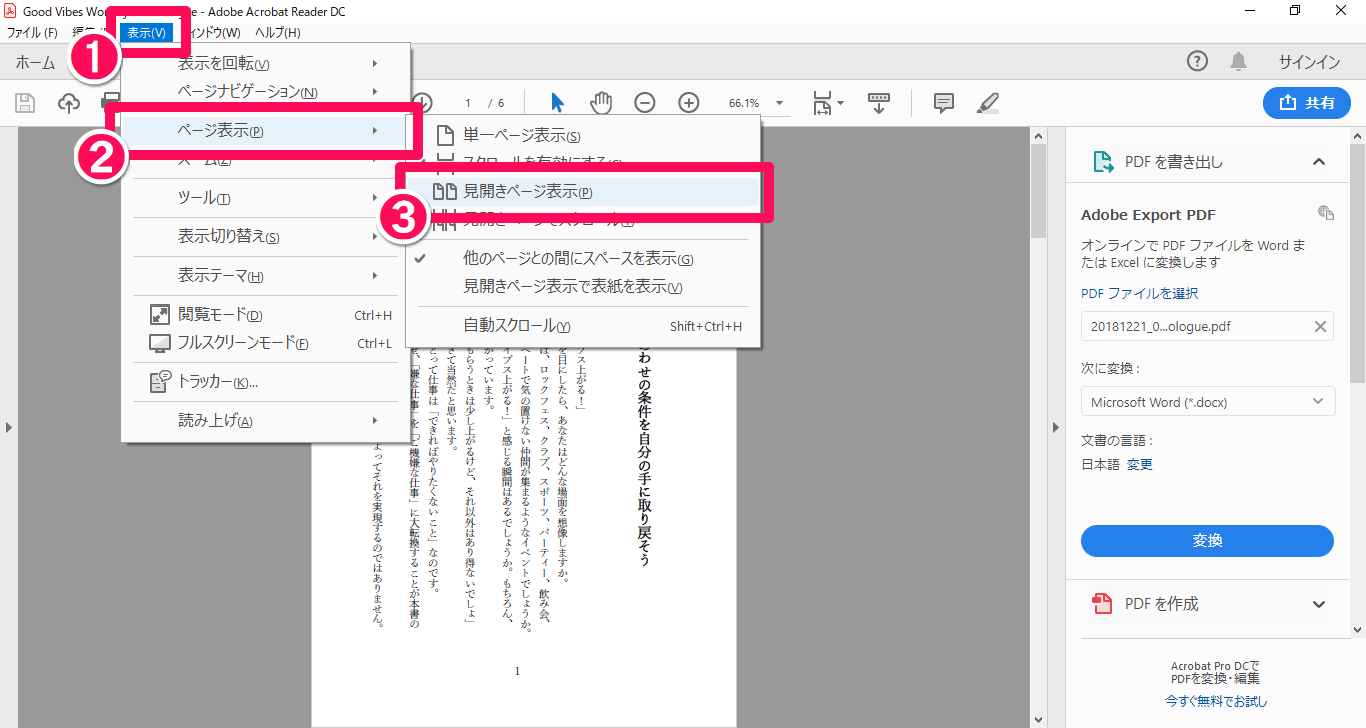Remove selected file with the X icon
The height and width of the screenshot is (728, 1366).
coord(1320,326)
